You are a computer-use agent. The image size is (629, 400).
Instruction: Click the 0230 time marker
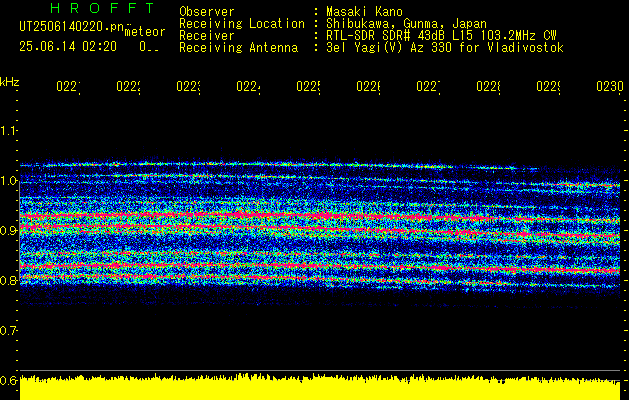point(610,86)
